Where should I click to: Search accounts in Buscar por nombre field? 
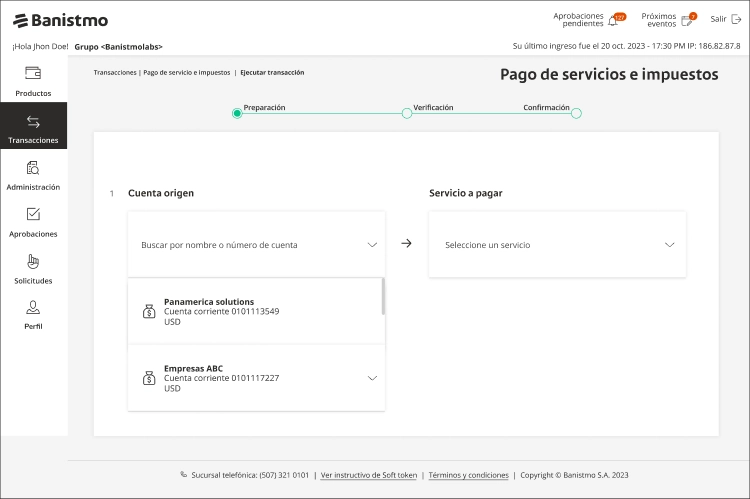point(256,244)
